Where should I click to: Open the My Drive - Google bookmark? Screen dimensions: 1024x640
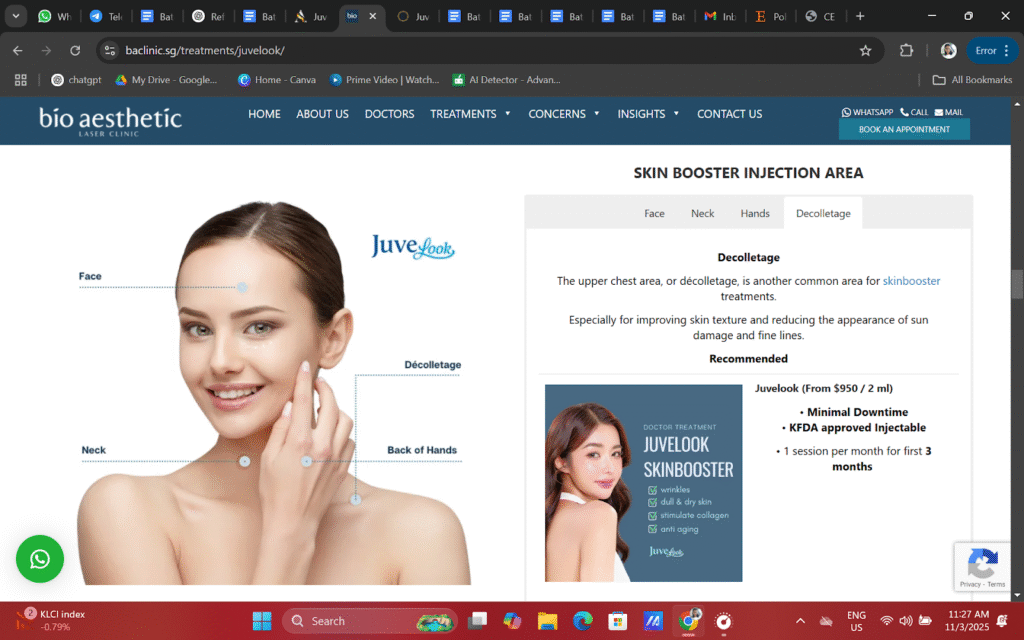coord(167,80)
